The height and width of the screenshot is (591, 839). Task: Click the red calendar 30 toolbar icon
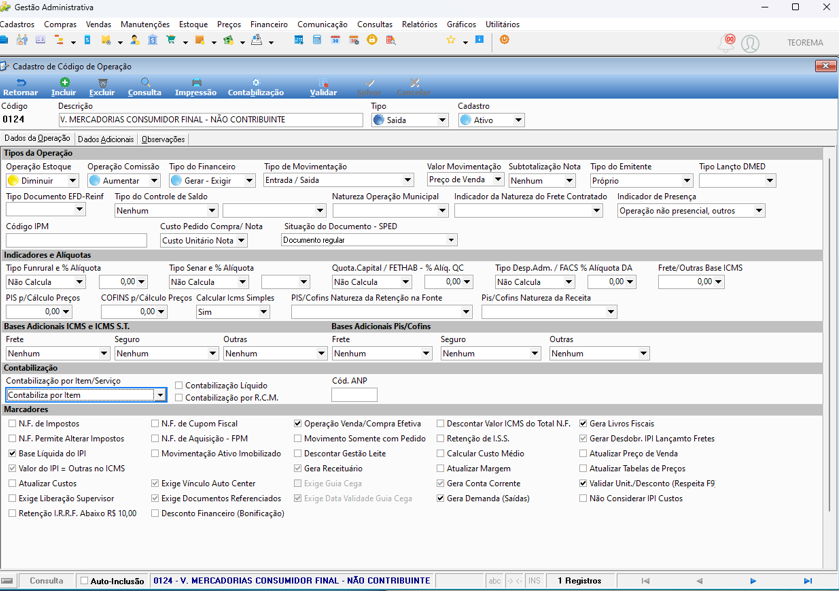coord(335,40)
